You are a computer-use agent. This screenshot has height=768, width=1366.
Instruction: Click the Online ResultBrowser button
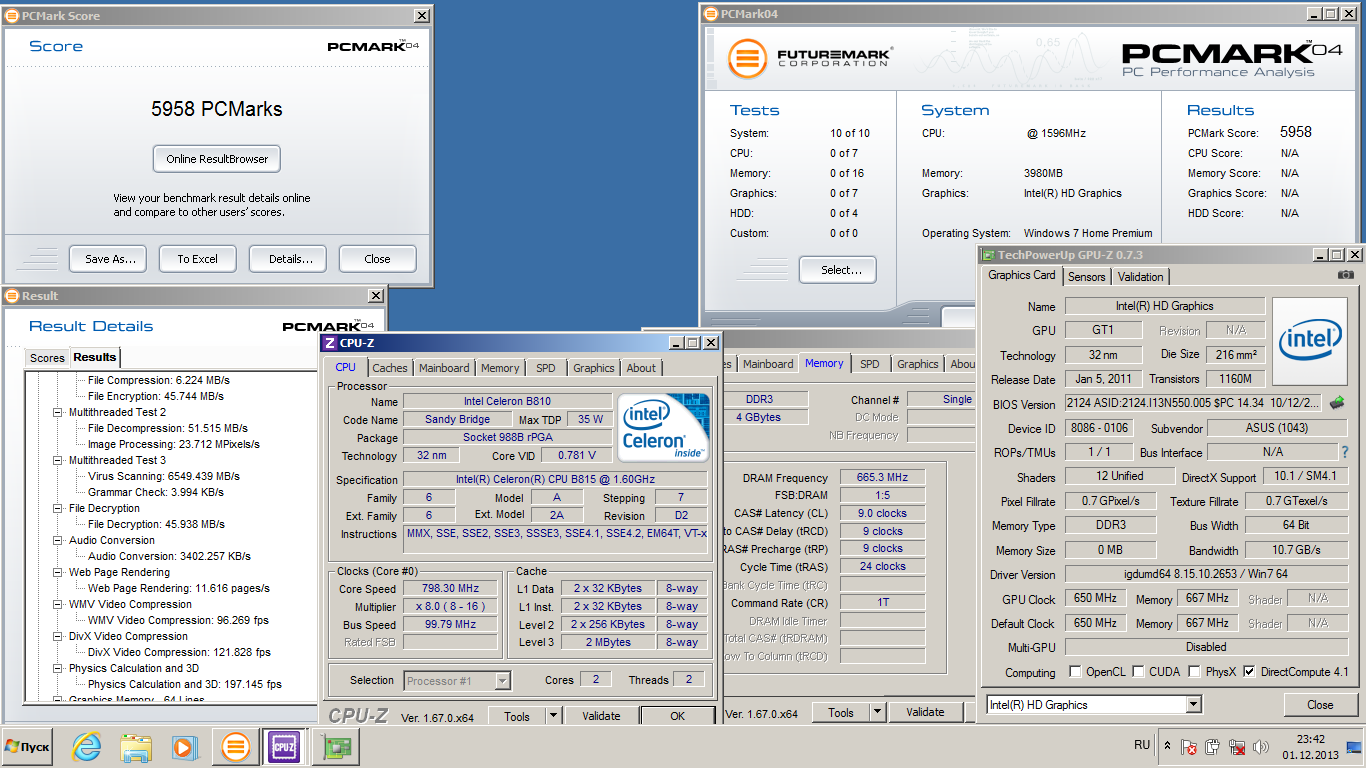point(217,159)
